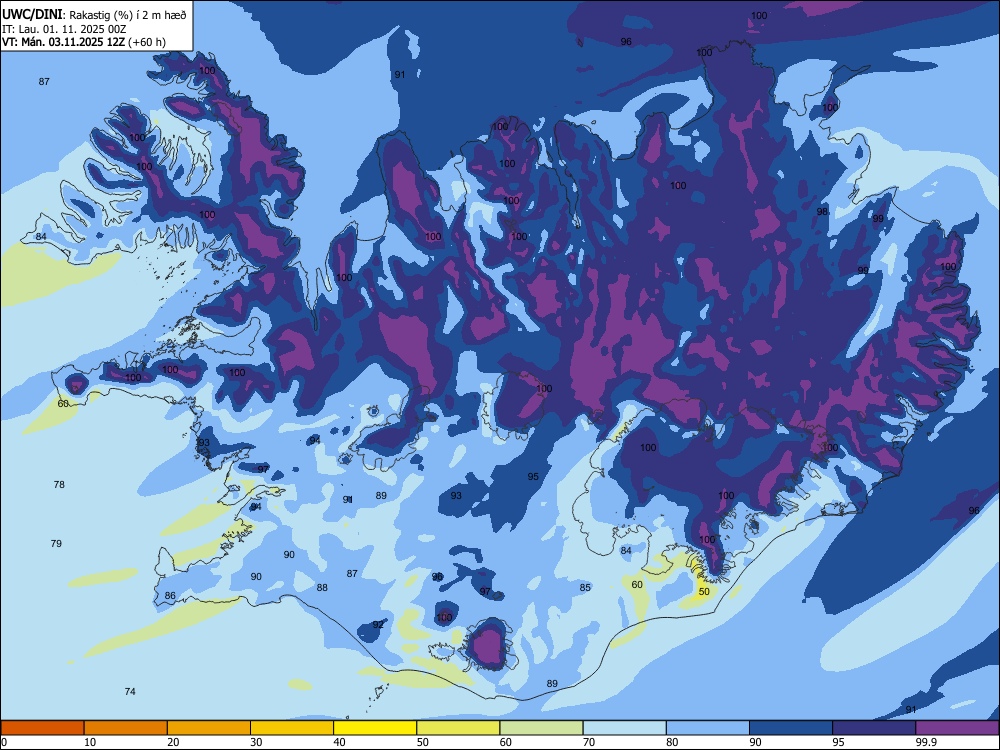The image size is (1000, 750).
Task: Select the dark blue 90–95 legend swatch
Action: [791, 728]
